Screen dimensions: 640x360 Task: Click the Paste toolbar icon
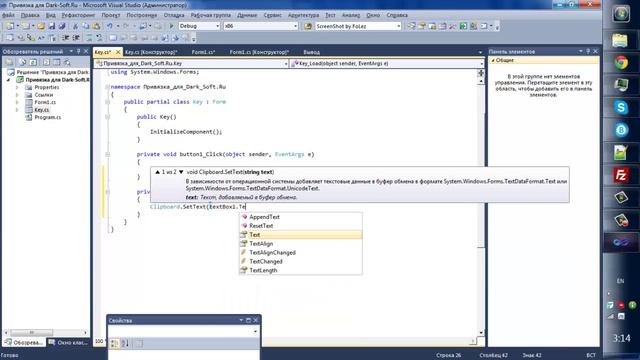click(96, 26)
